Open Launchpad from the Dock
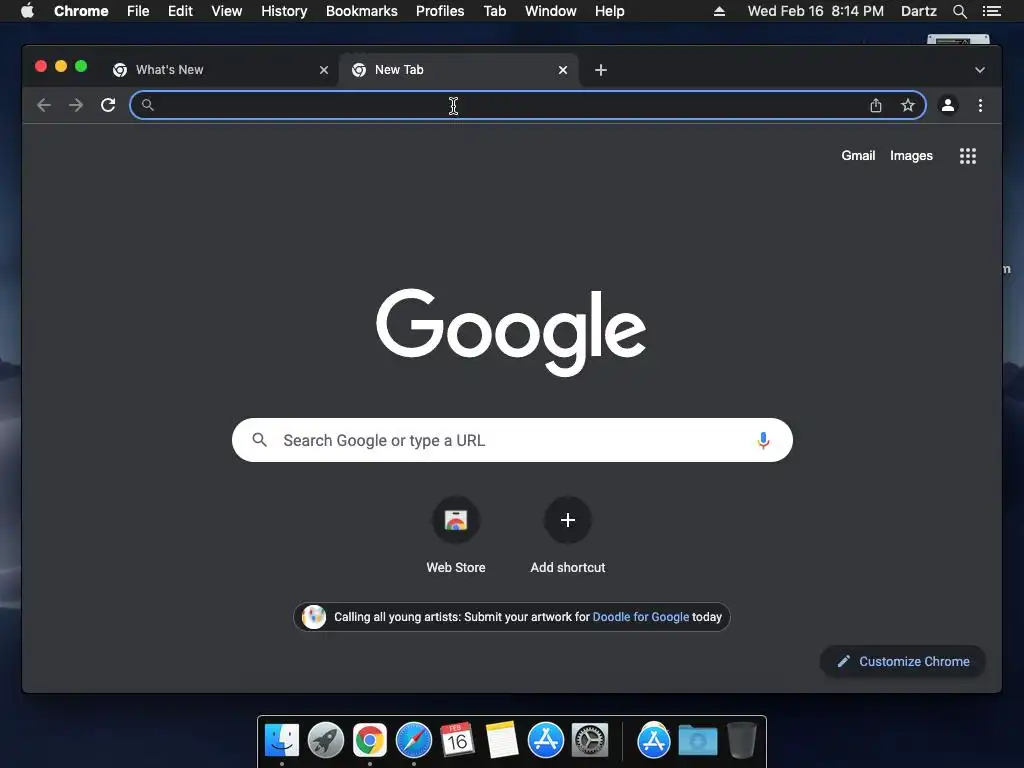The image size is (1024, 768). pos(326,741)
